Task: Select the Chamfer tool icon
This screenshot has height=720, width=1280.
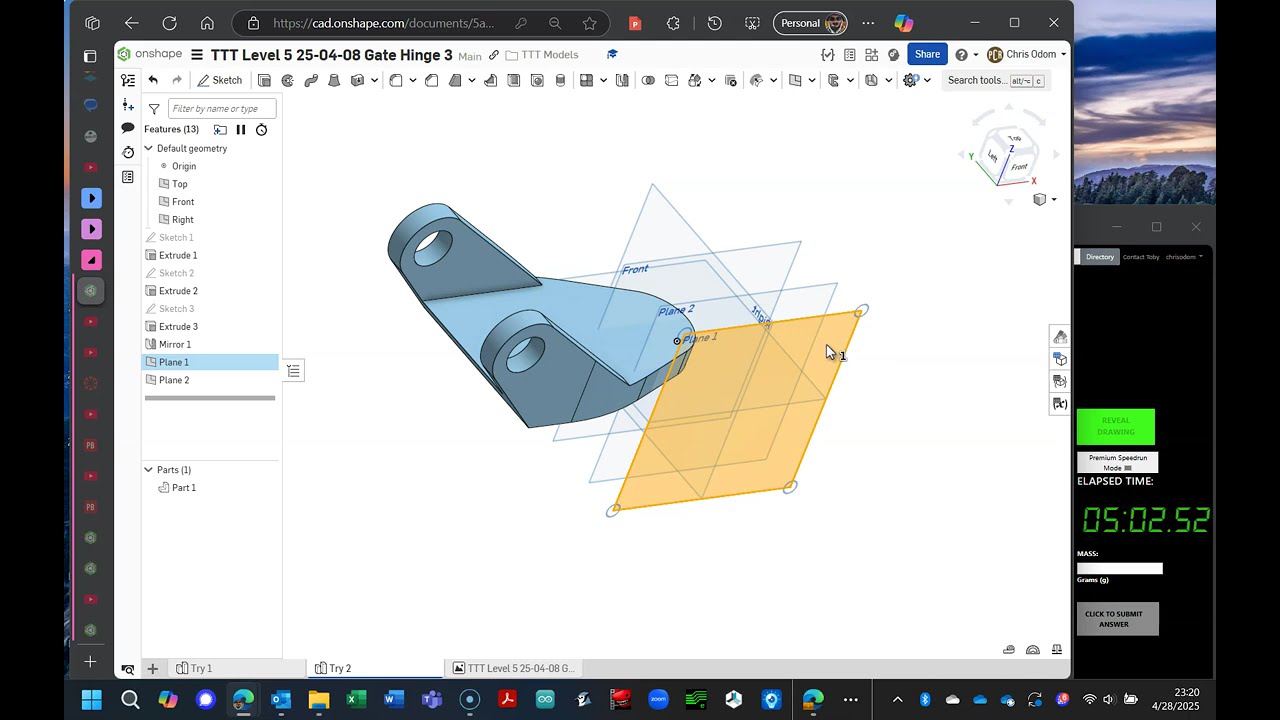Action: click(431, 80)
